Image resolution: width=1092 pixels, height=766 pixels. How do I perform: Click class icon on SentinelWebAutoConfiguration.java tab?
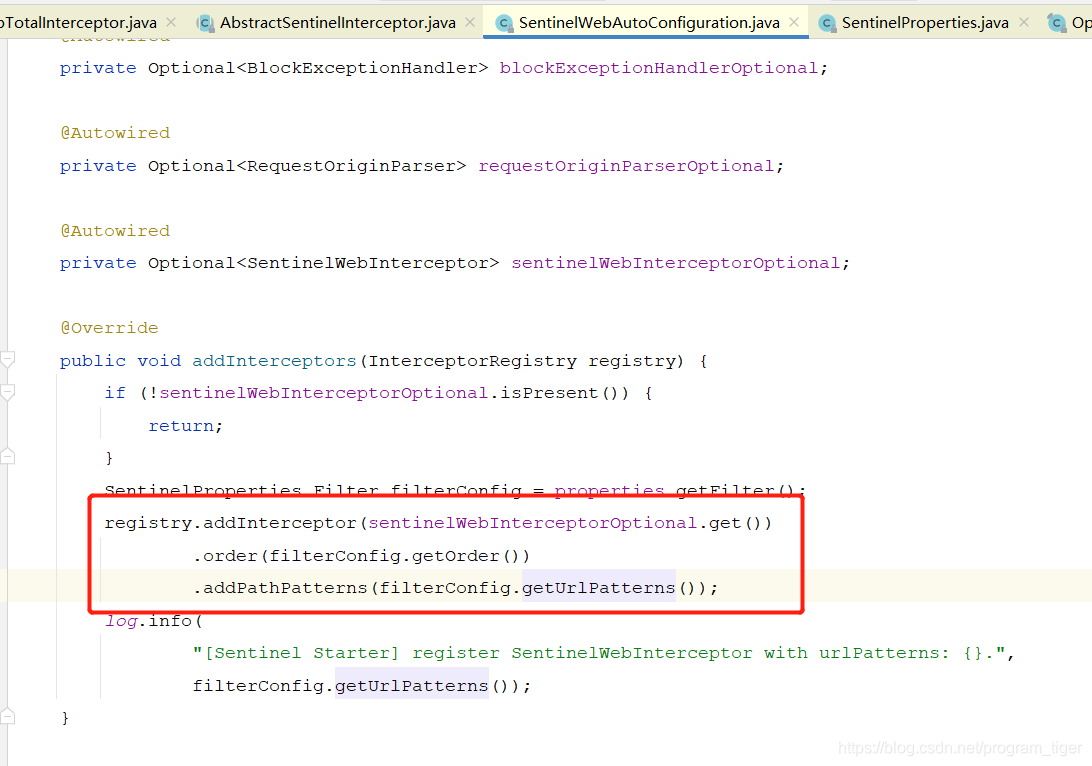504,24
